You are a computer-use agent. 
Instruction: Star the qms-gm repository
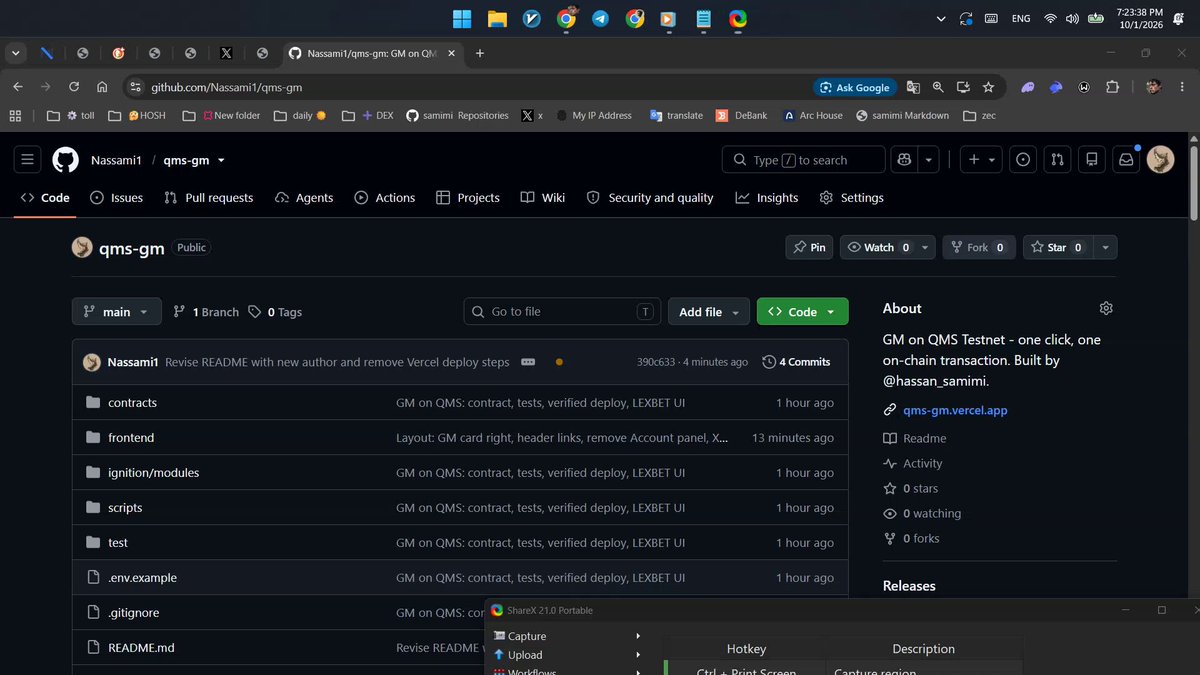[1056, 247]
